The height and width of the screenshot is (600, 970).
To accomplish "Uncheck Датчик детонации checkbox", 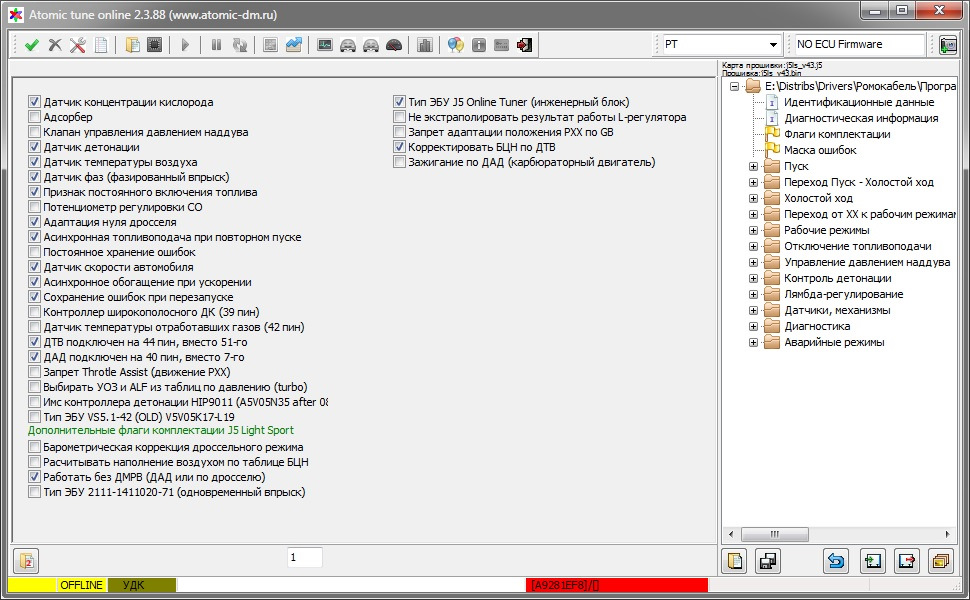I will pyautogui.click(x=35, y=147).
